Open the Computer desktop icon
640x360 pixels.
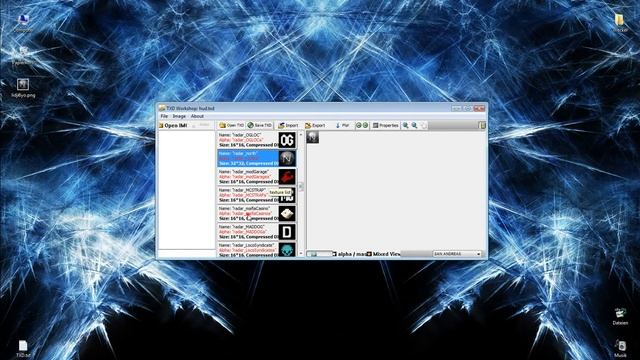[x=23, y=23]
